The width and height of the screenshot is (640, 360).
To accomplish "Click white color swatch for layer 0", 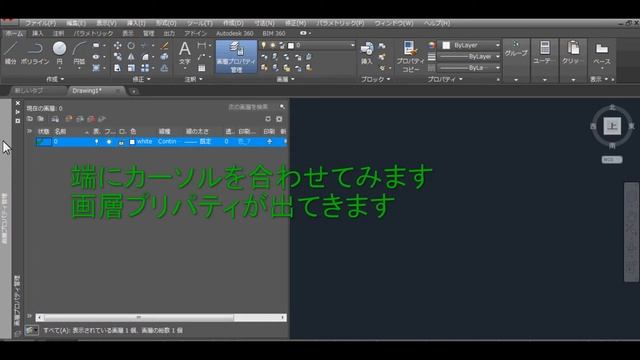I will [x=132, y=142].
